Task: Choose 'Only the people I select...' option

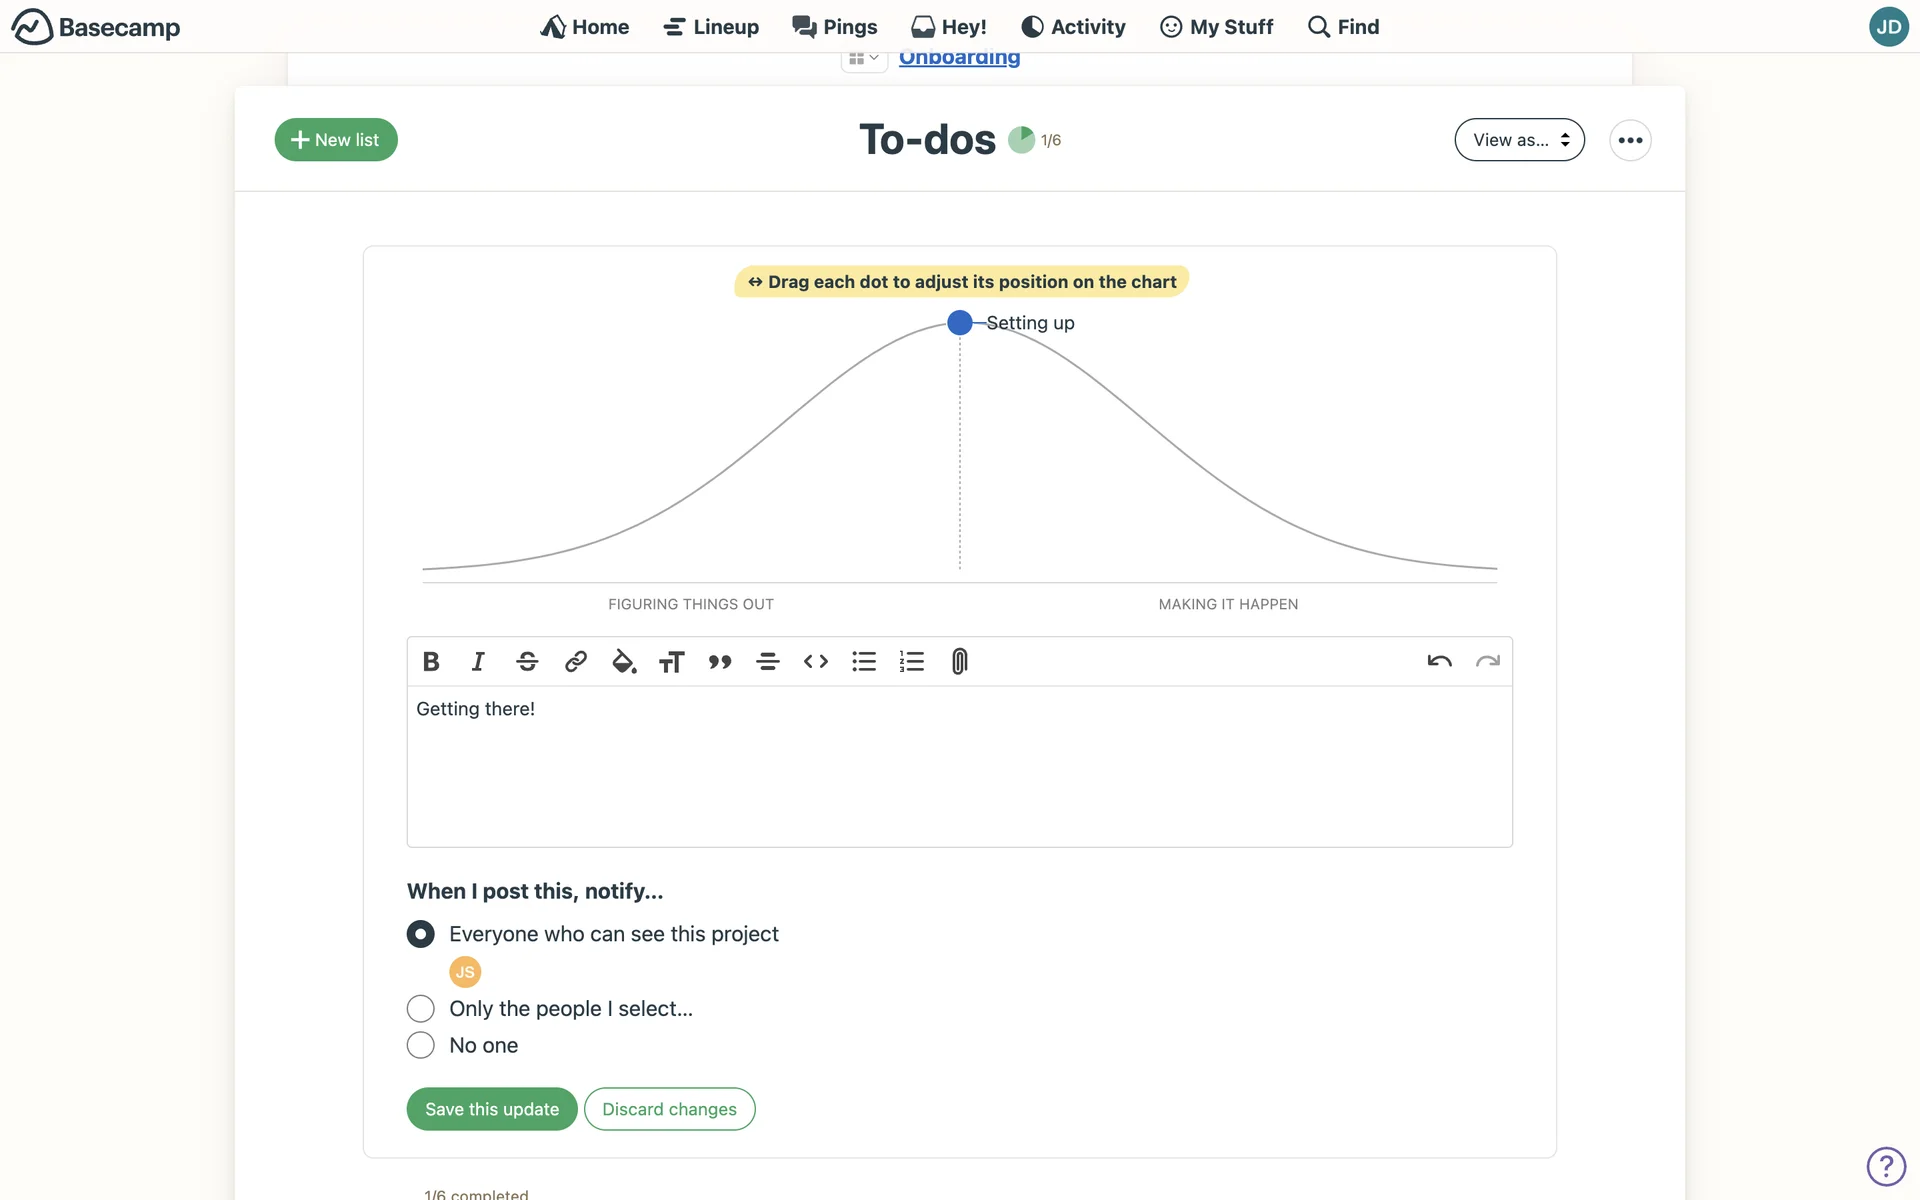Action: (x=421, y=1008)
